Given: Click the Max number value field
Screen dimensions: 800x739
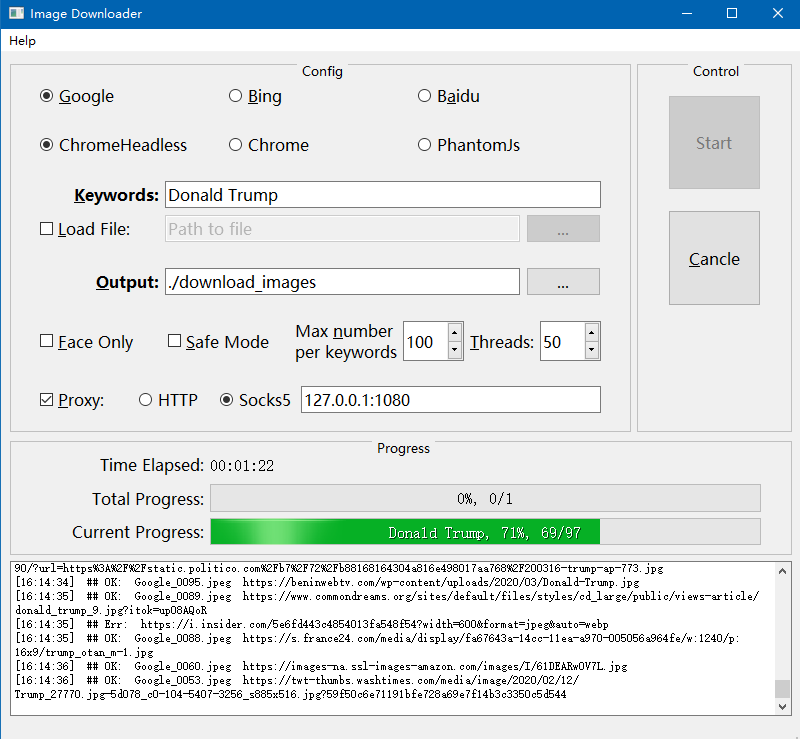Looking at the screenshot, I should click(x=426, y=341).
